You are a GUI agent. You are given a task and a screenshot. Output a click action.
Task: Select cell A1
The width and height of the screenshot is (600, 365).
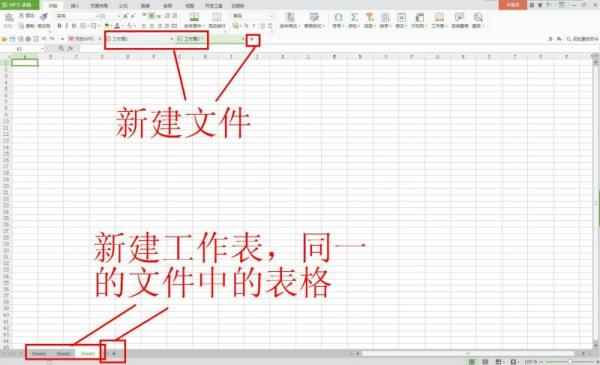25,63
